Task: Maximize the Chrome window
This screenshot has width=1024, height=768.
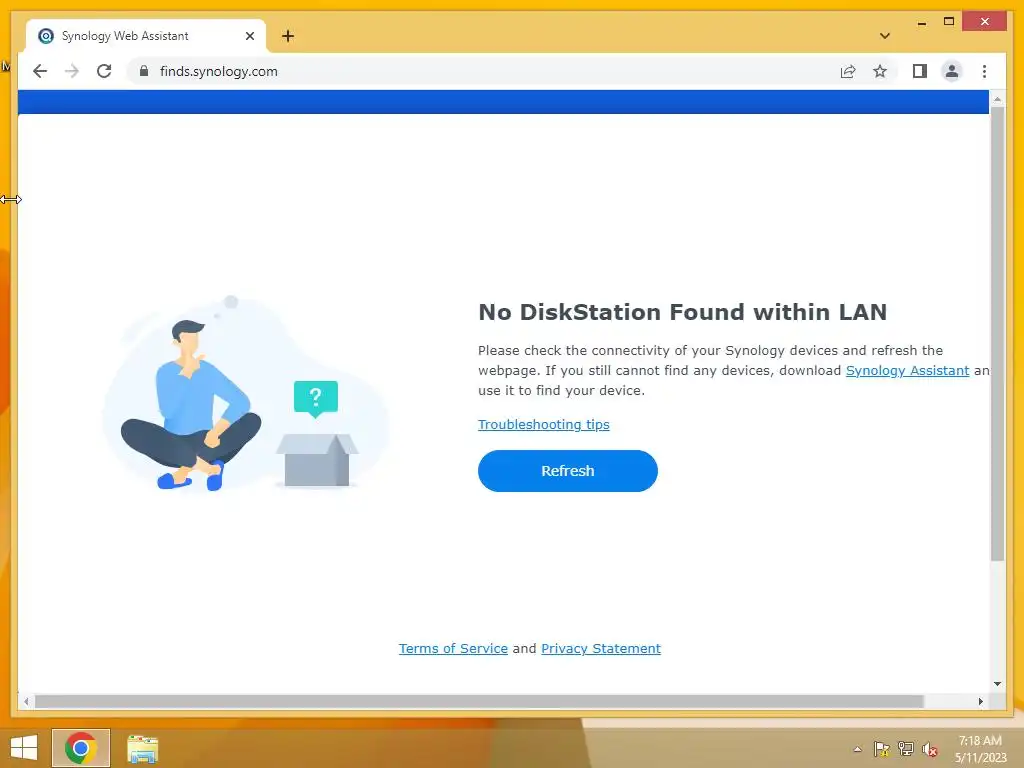Action: [949, 22]
